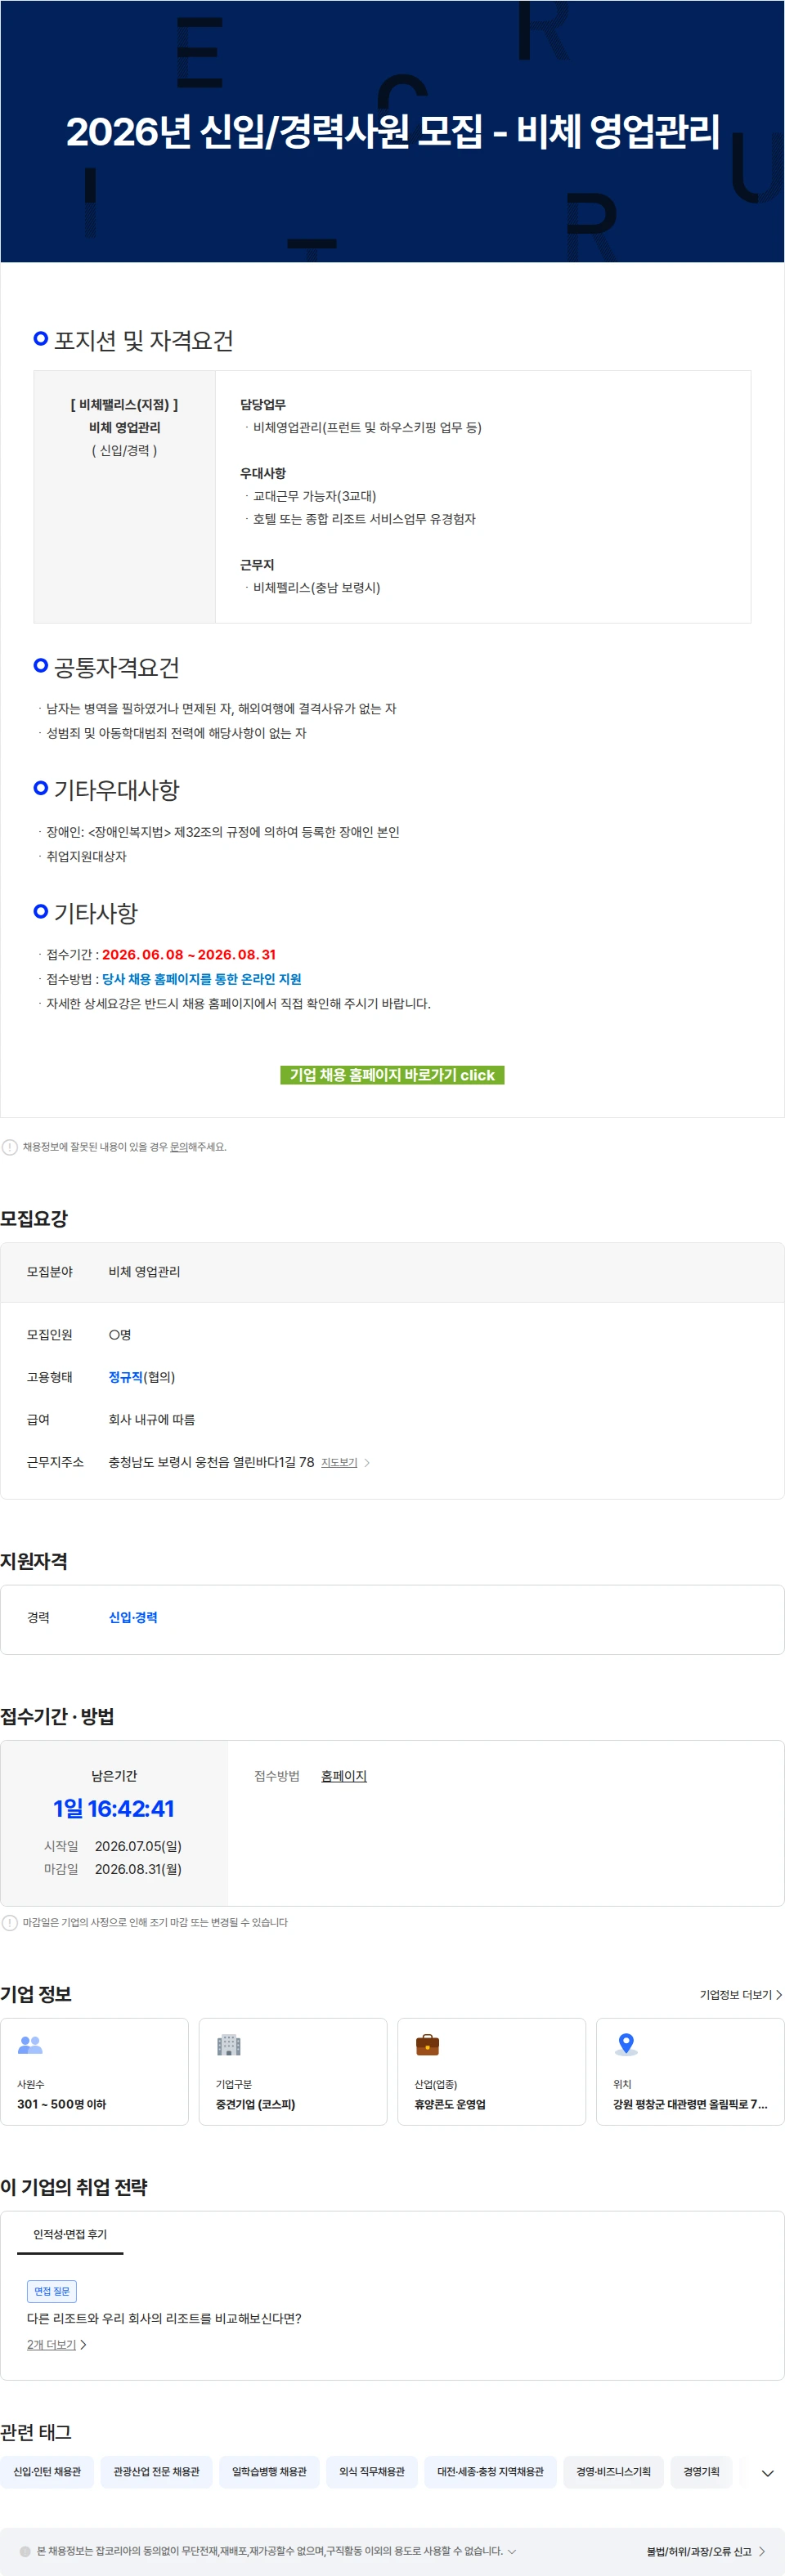Click the location pin icon for 위치
The width and height of the screenshot is (785, 2576).
coord(626,2045)
